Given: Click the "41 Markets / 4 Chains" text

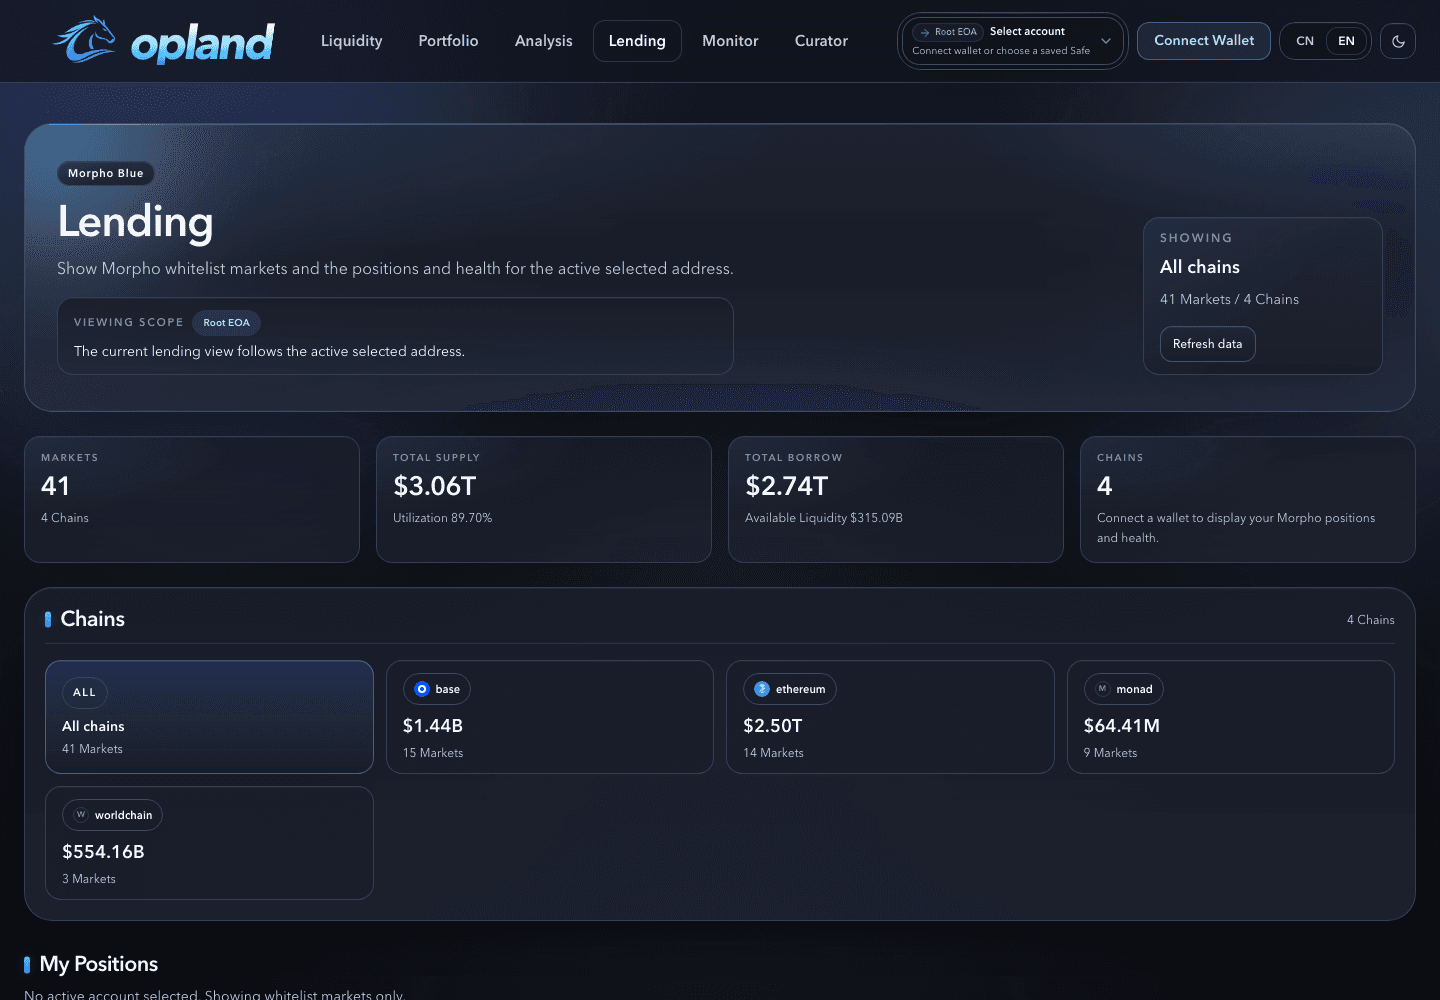Looking at the screenshot, I should (x=1230, y=300).
